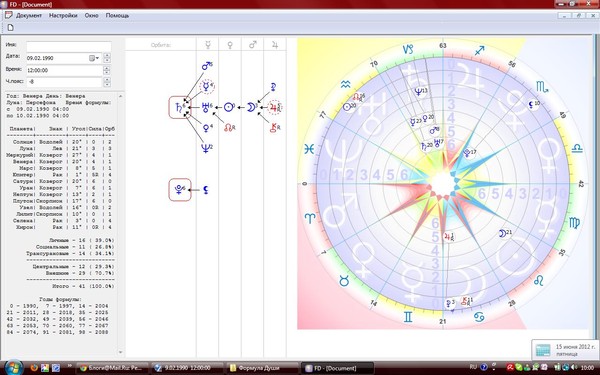This screenshot has height=375, width=600.
Task: Switch to the Формула Души taskbar window
Action: (x=262, y=368)
